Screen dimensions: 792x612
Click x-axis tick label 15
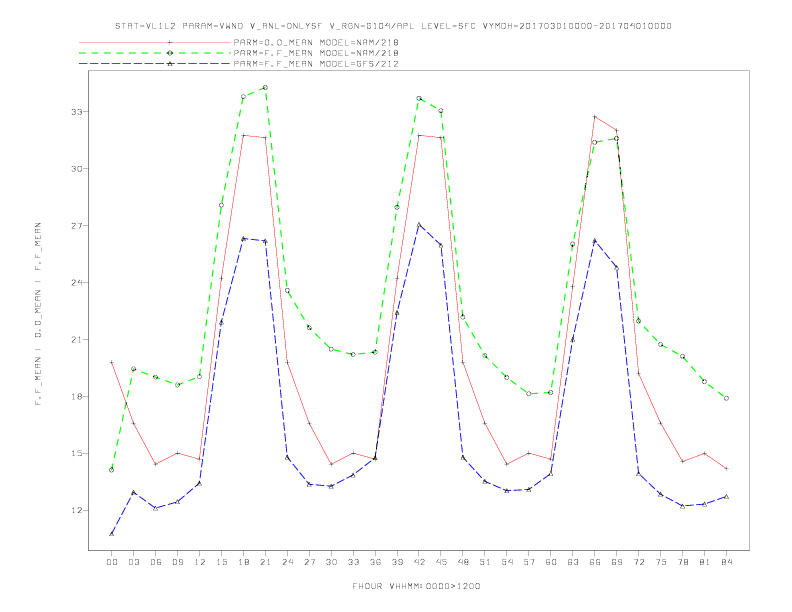coord(222,562)
